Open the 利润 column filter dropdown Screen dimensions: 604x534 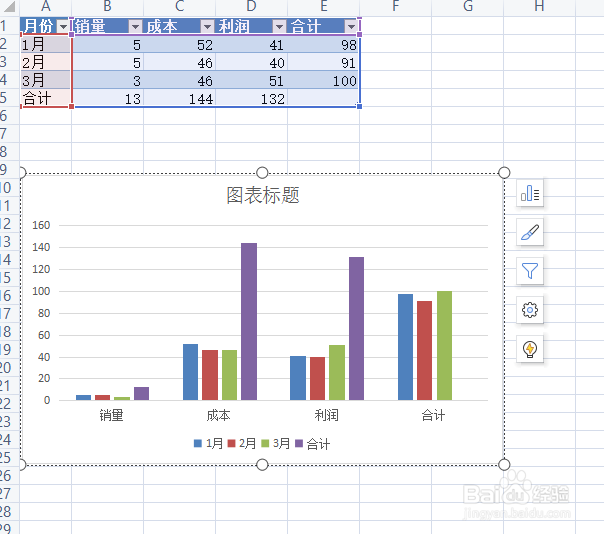click(x=279, y=27)
